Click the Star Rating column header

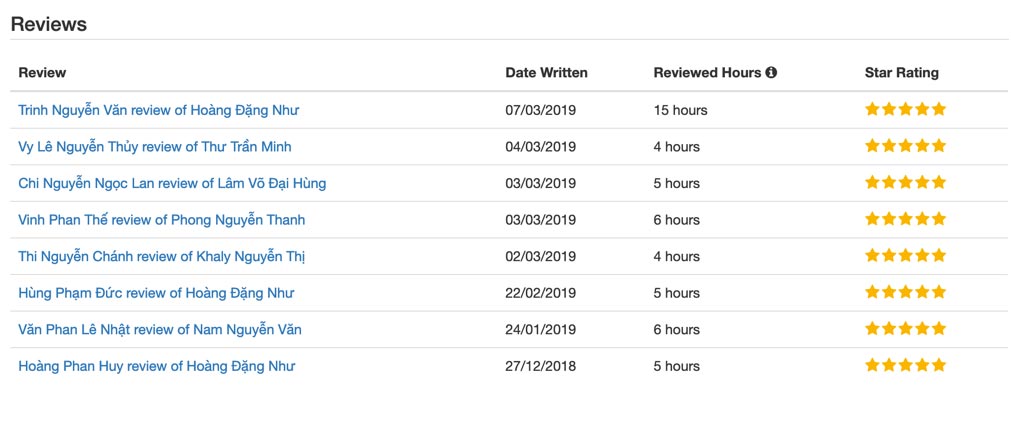pos(901,73)
